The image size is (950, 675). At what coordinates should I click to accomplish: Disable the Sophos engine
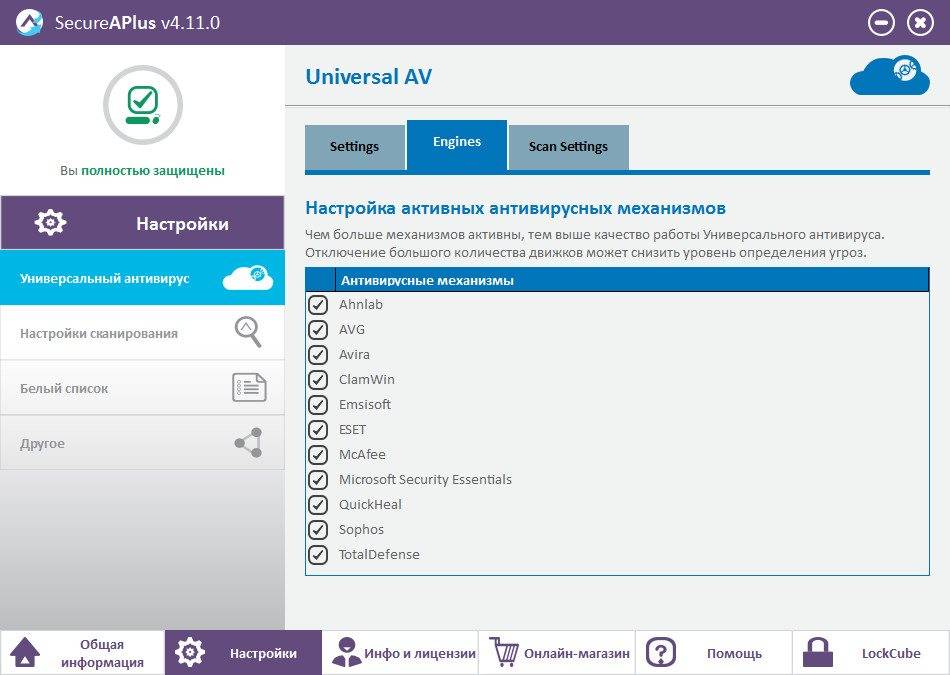[x=318, y=529]
